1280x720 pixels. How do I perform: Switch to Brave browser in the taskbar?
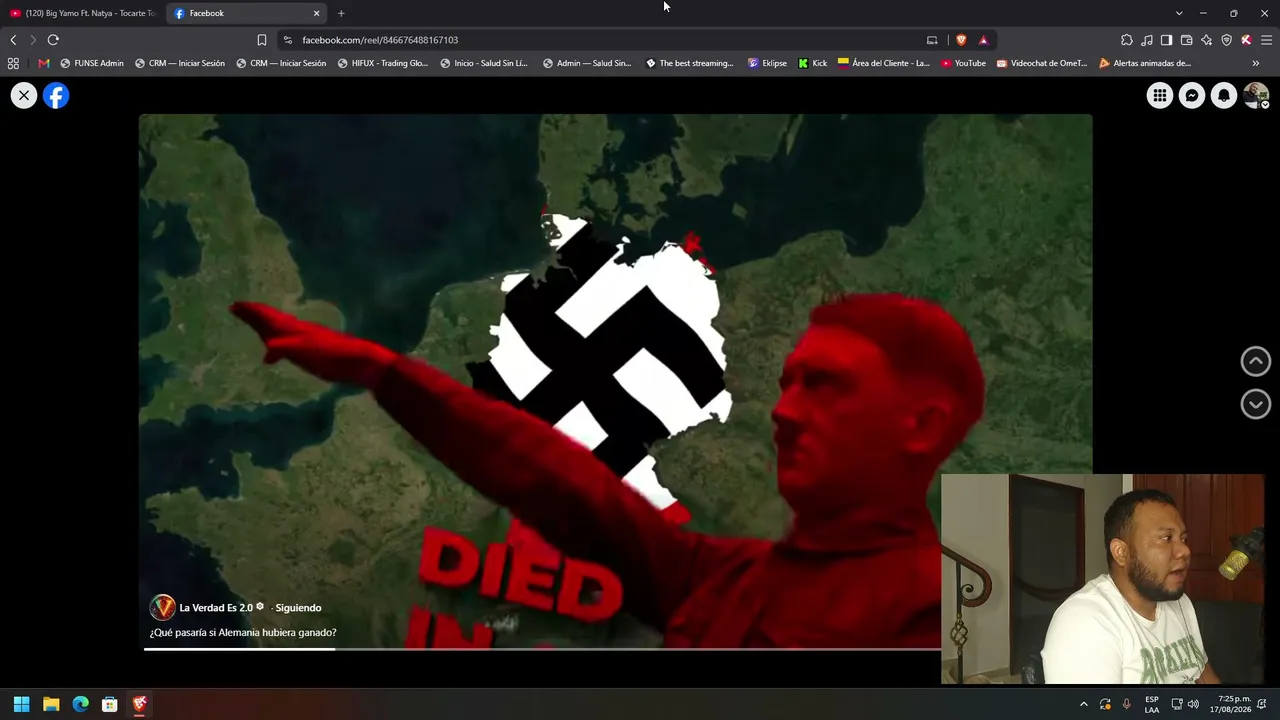(x=140, y=704)
